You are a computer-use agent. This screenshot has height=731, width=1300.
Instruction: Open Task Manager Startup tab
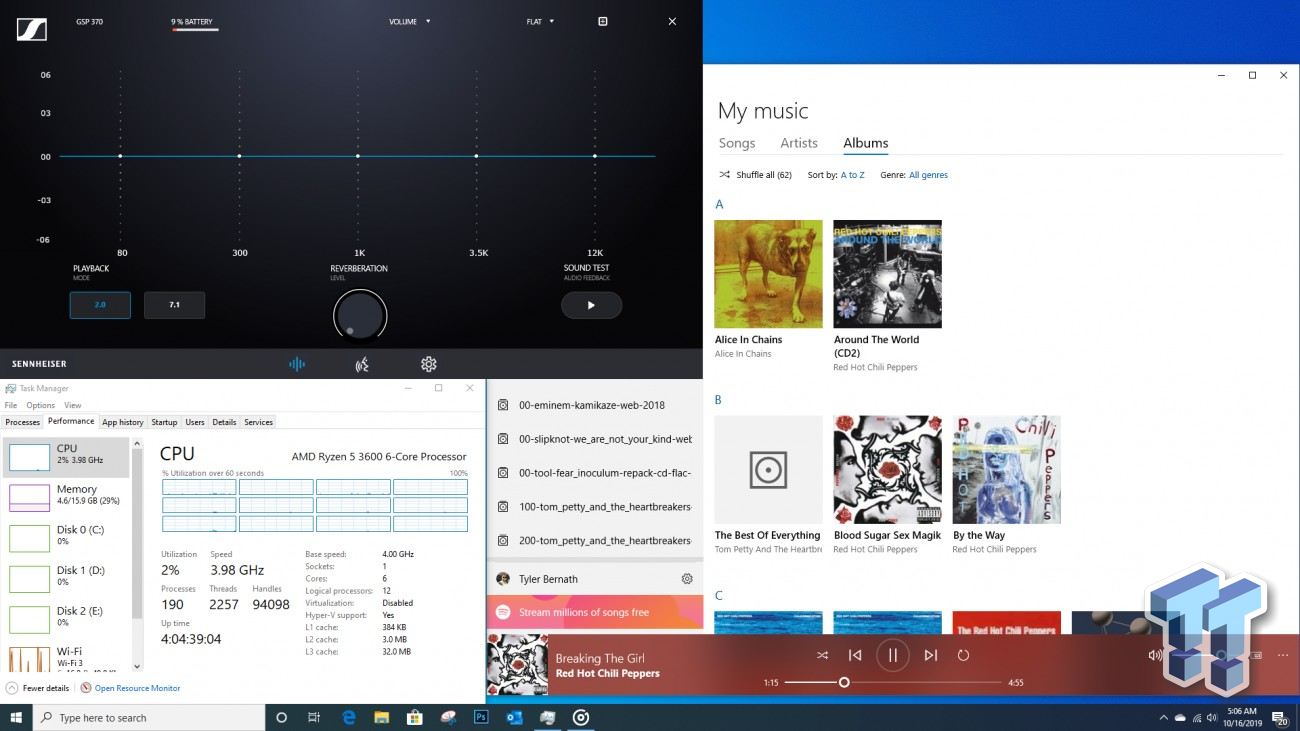click(x=164, y=422)
